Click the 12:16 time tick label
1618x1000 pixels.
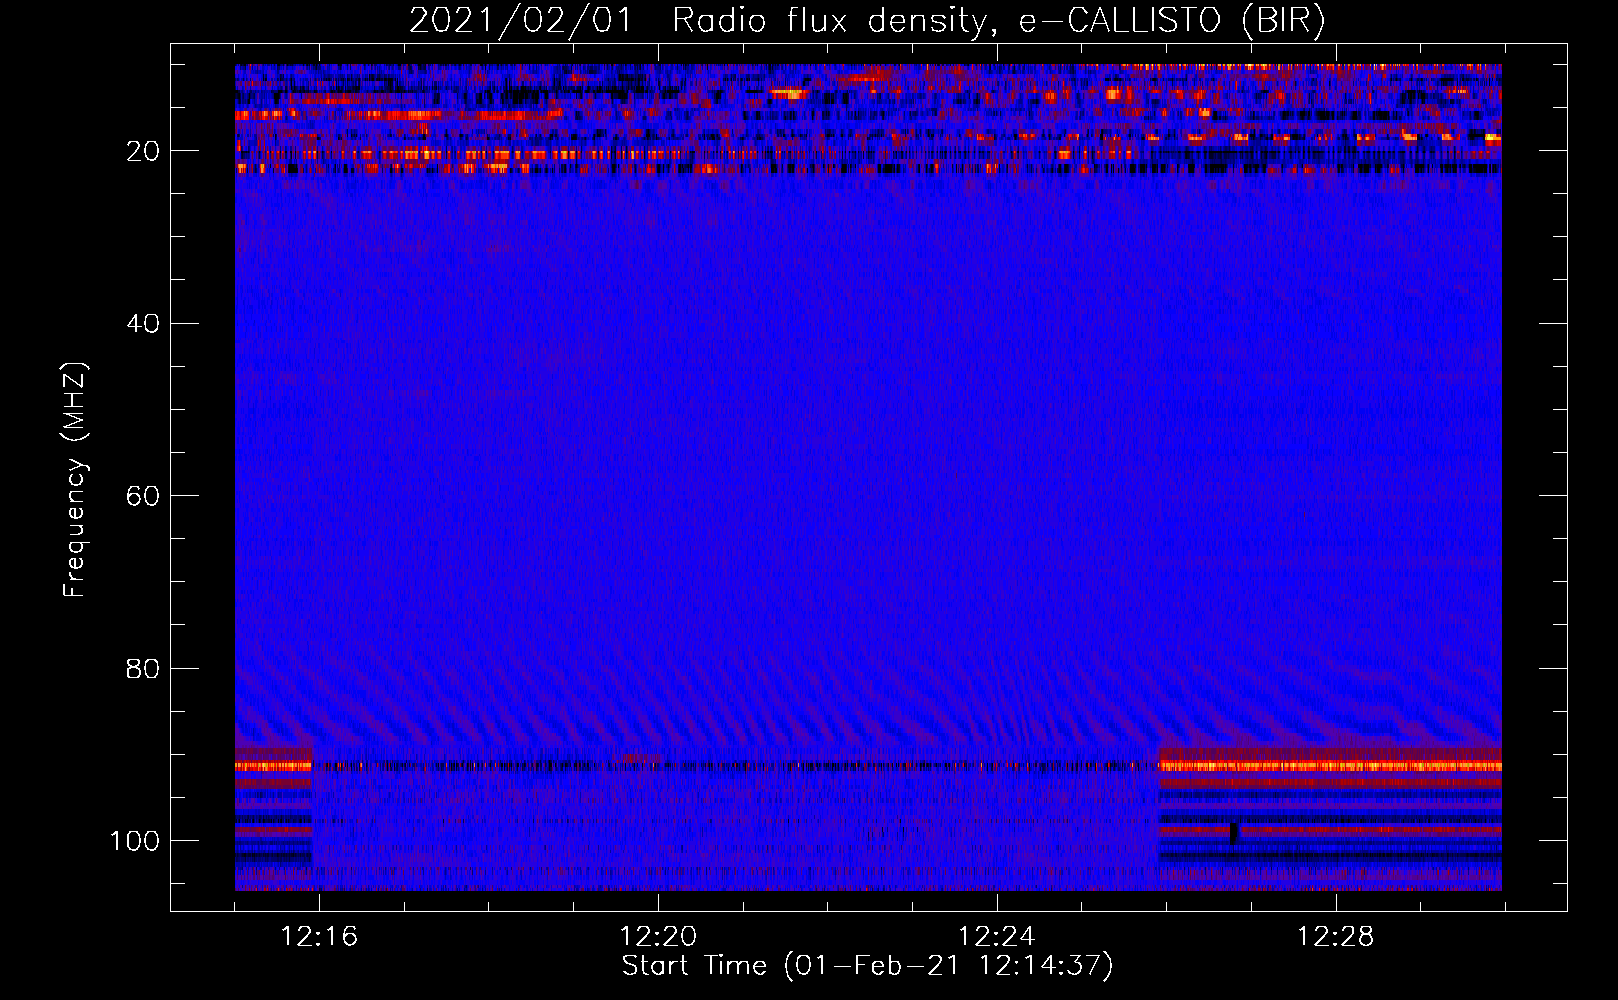(x=319, y=937)
